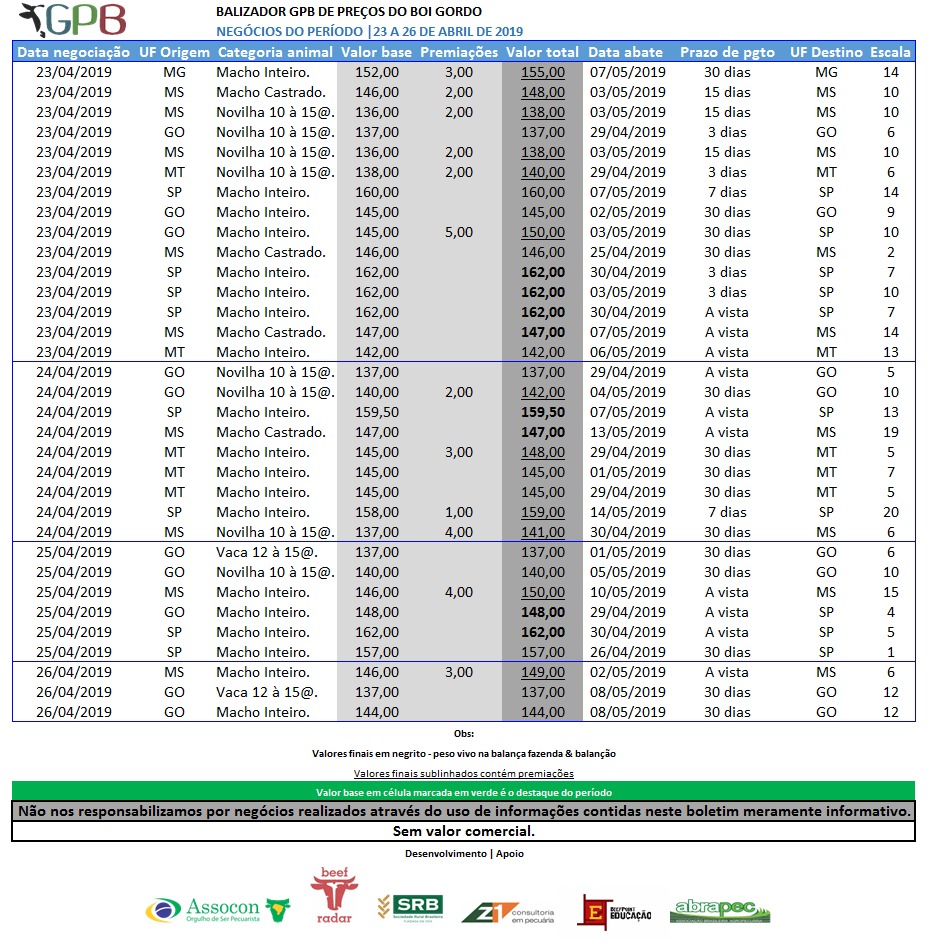928x942 pixels.
Task: Click the 'UF Destino' column header
Action: 826,52
